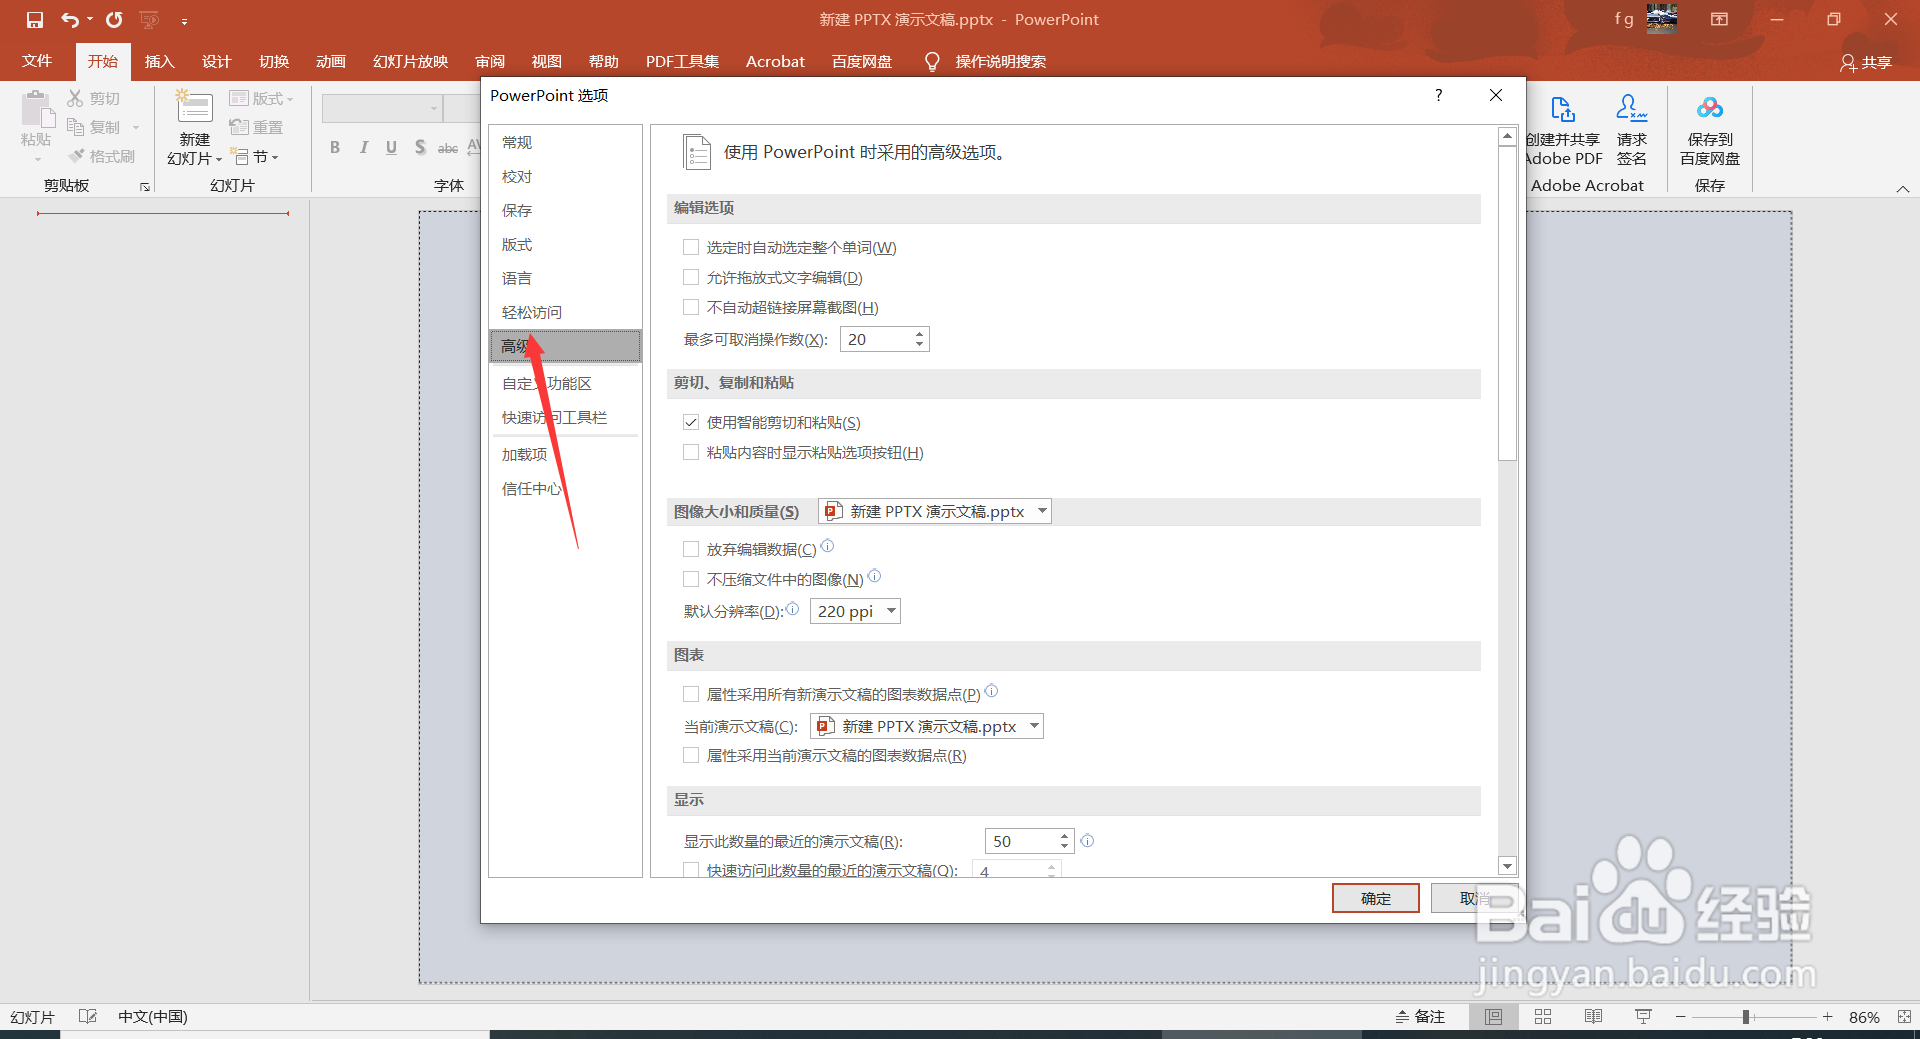The height and width of the screenshot is (1039, 1920).
Task: Check 属性采用所有新演示文稿的图表数据点 box
Action: tap(691, 694)
